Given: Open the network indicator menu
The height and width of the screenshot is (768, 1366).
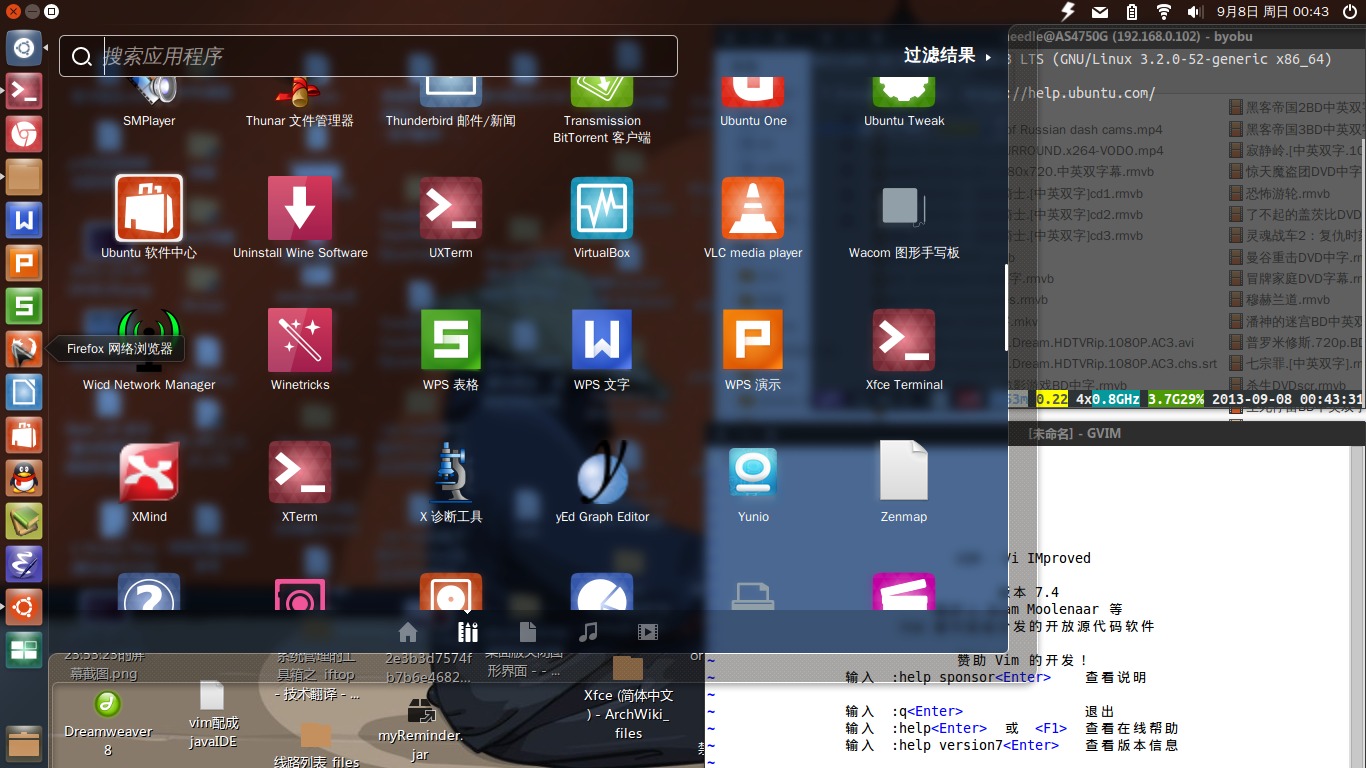Looking at the screenshot, I should pyautogui.click(x=1164, y=12).
